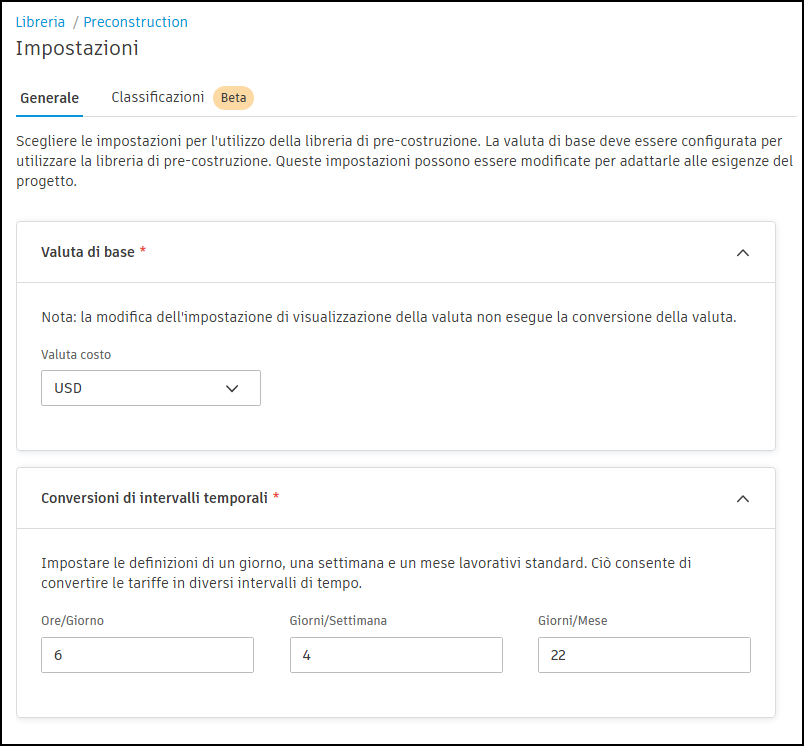Collapse the Valuta di base section chevron

(x=742, y=253)
